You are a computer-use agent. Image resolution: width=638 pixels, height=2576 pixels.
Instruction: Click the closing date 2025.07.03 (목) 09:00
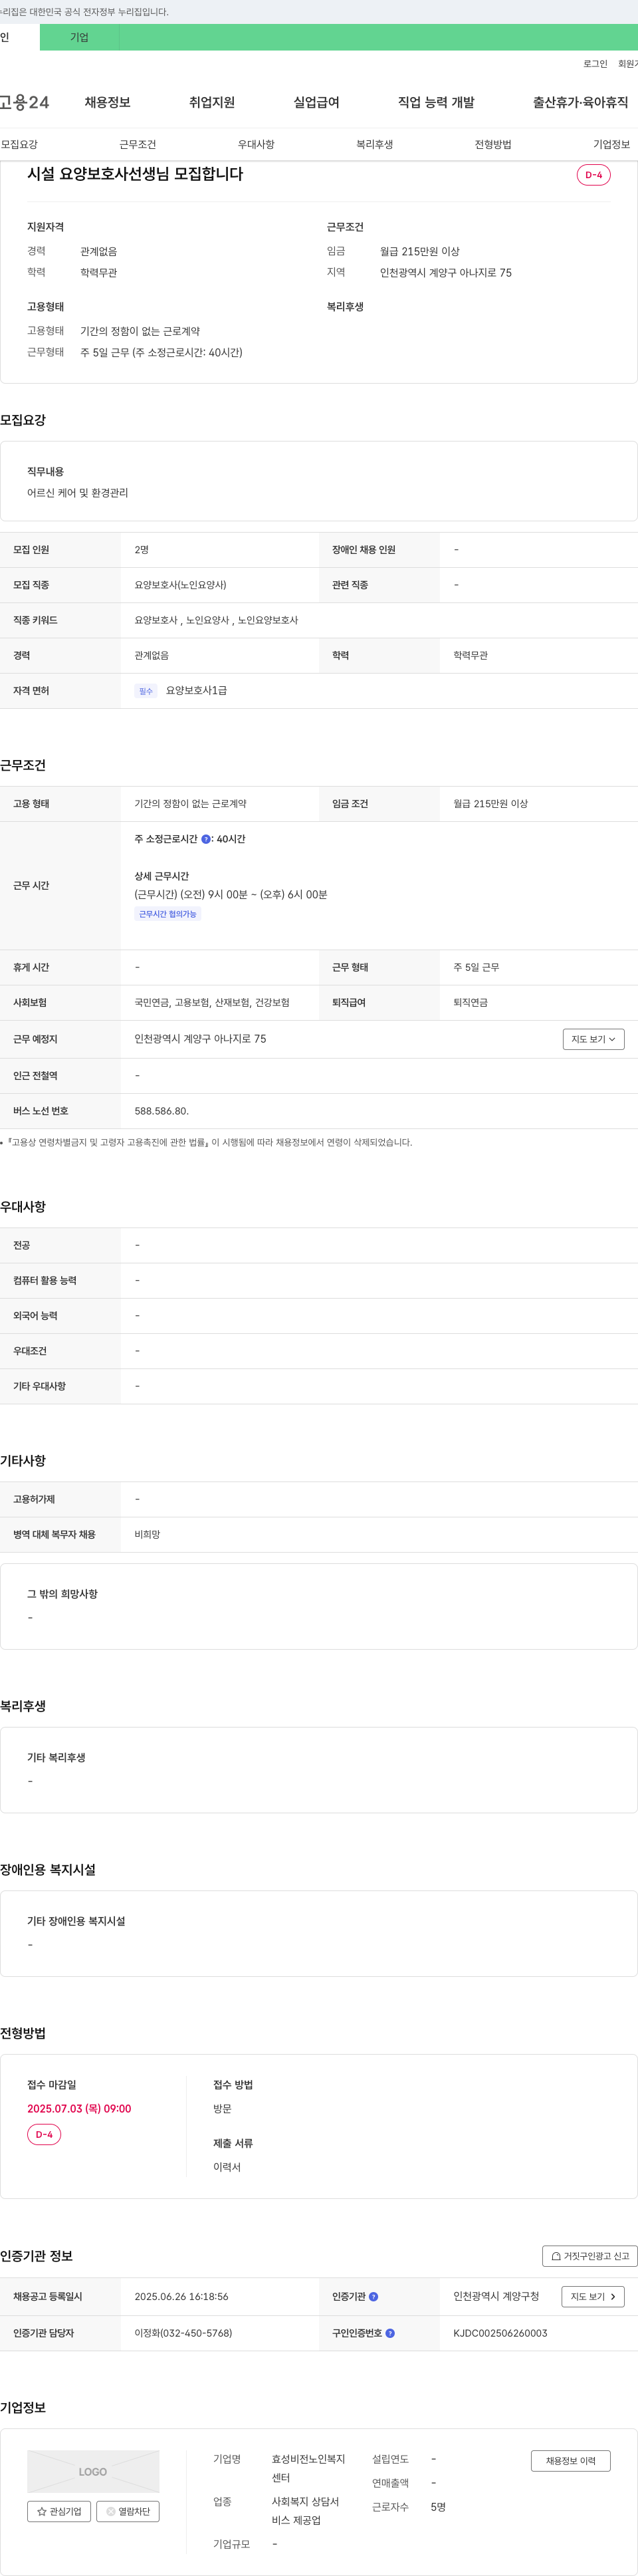pos(79,2108)
